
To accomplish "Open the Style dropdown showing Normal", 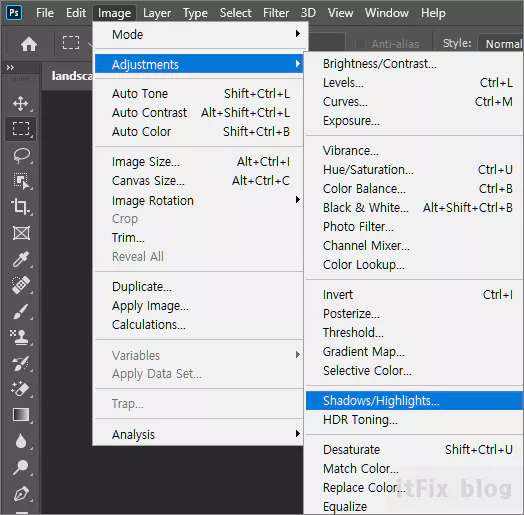I will pyautogui.click(x=500, y=44).
